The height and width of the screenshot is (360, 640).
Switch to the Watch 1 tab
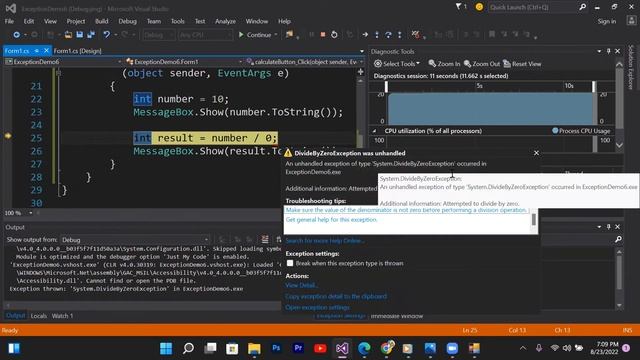tap(62, 316)
